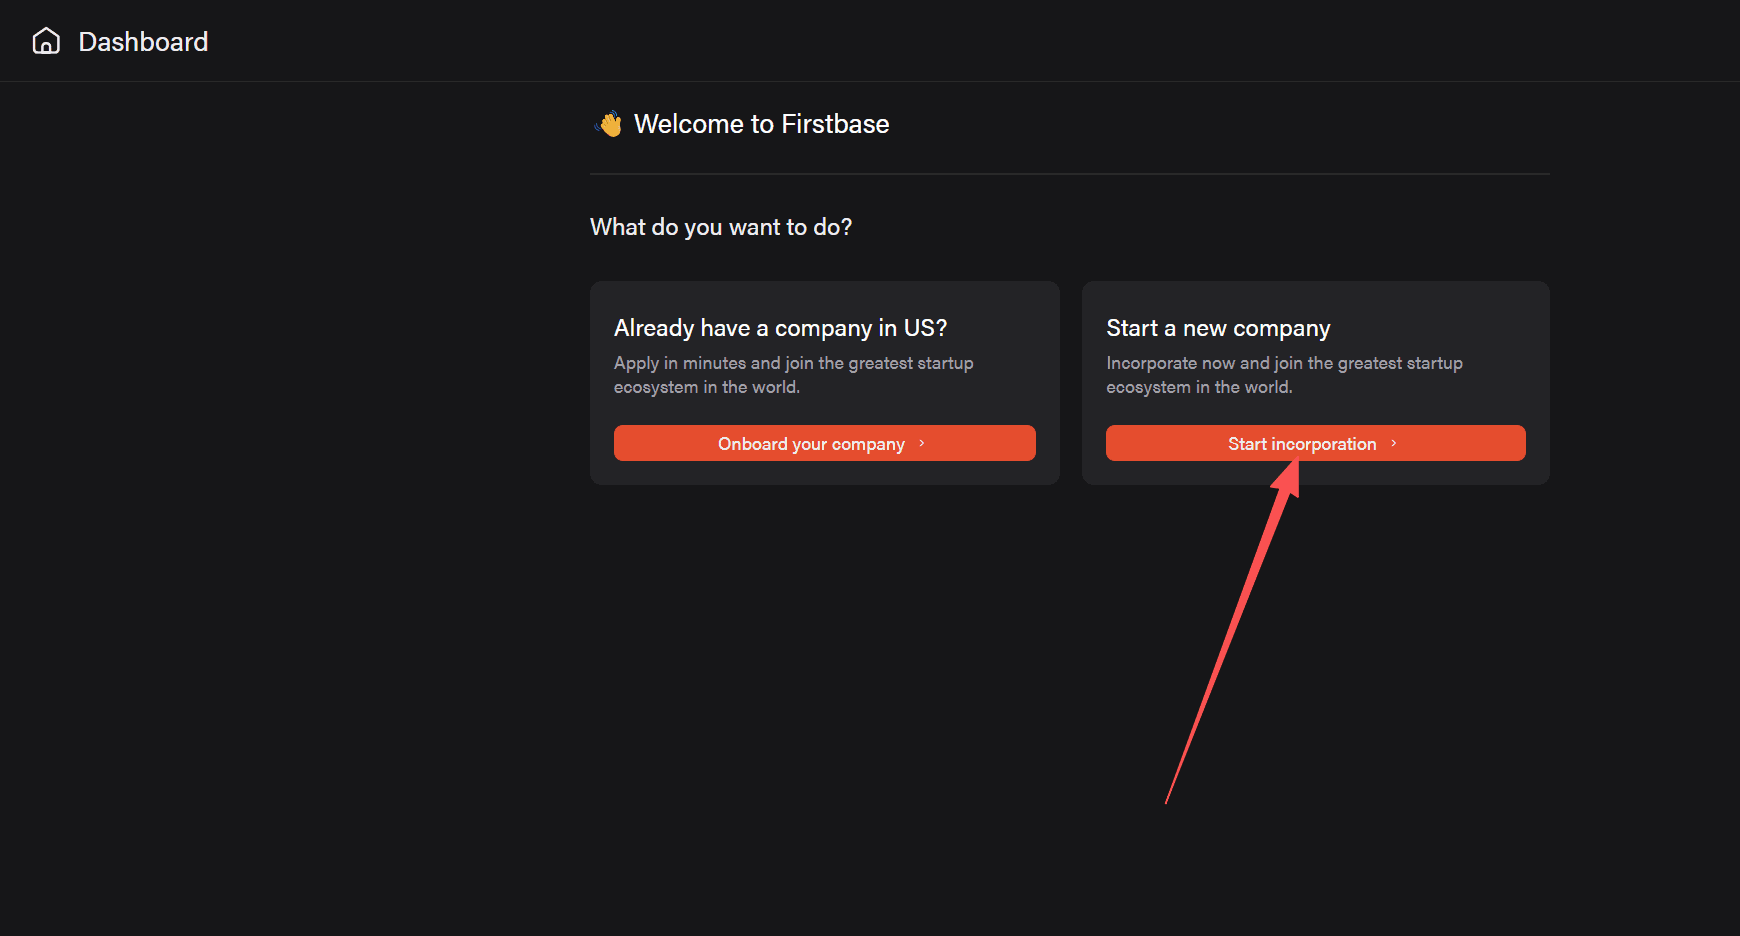Click the chevron arrow on Start incorporation
Image resolution: width=1740 pixels, height=936 pixels.
tap(1394, 443)
